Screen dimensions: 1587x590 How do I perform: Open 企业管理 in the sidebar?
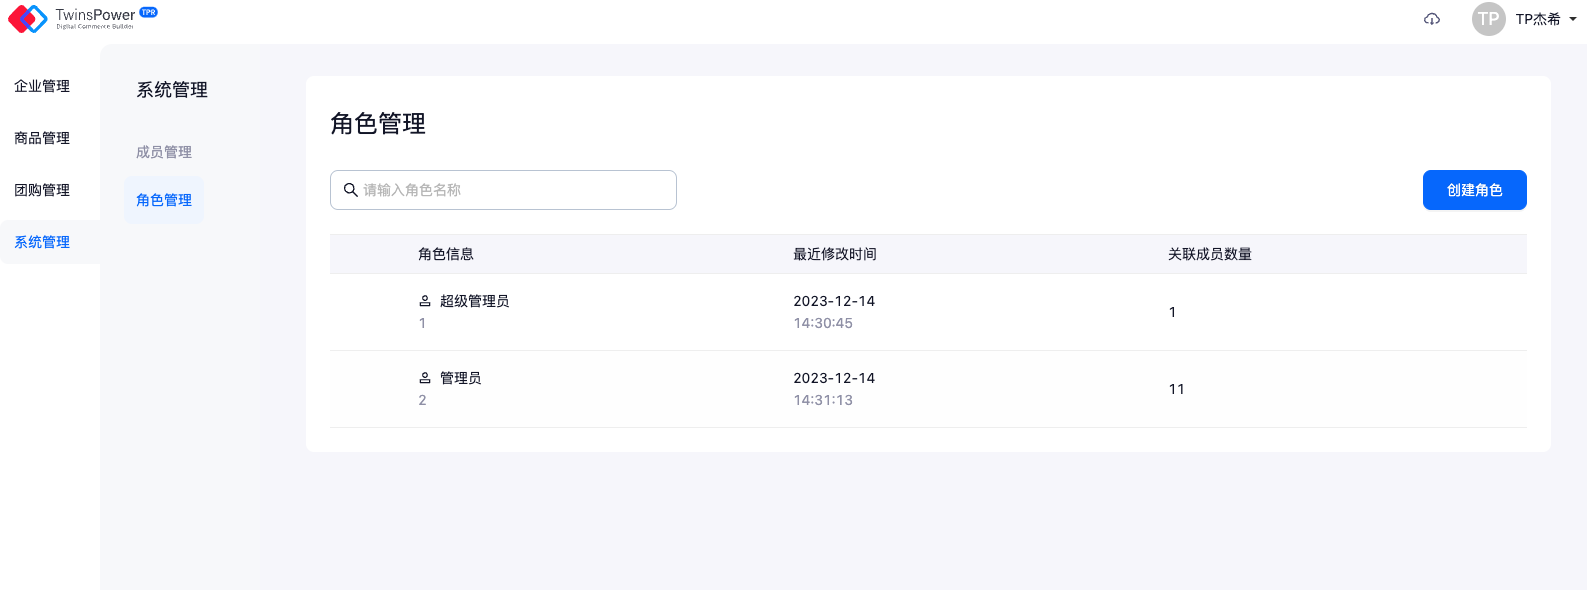pos(42,86)
